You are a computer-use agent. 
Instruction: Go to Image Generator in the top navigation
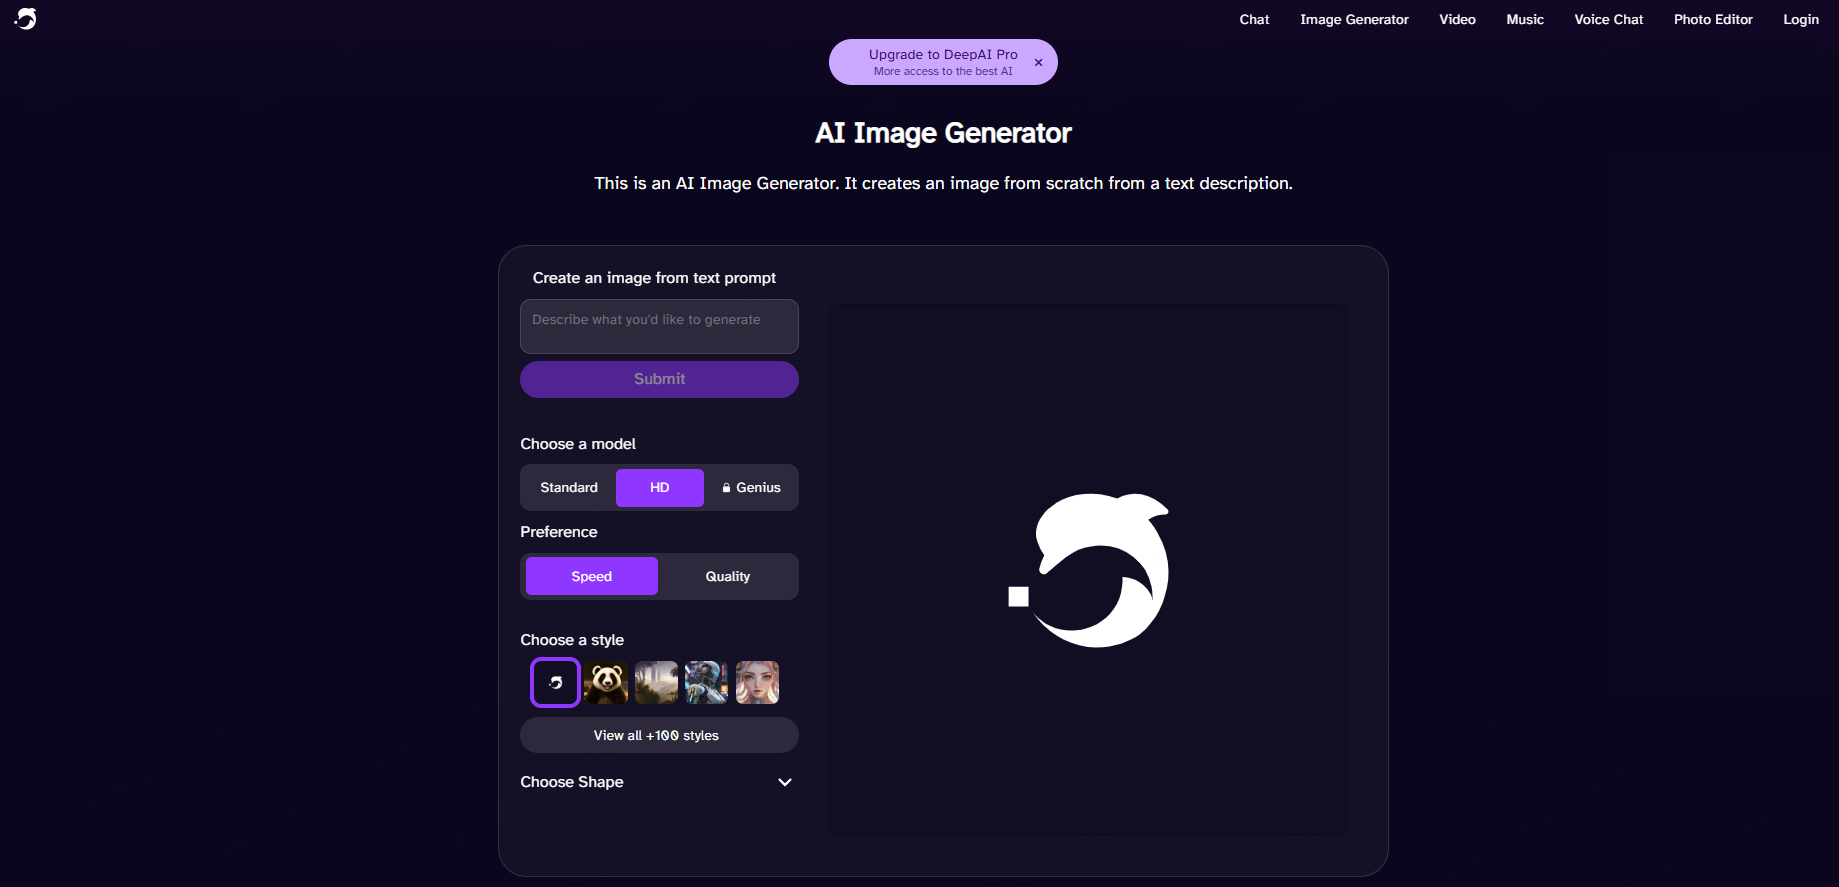pos(1354,19)
